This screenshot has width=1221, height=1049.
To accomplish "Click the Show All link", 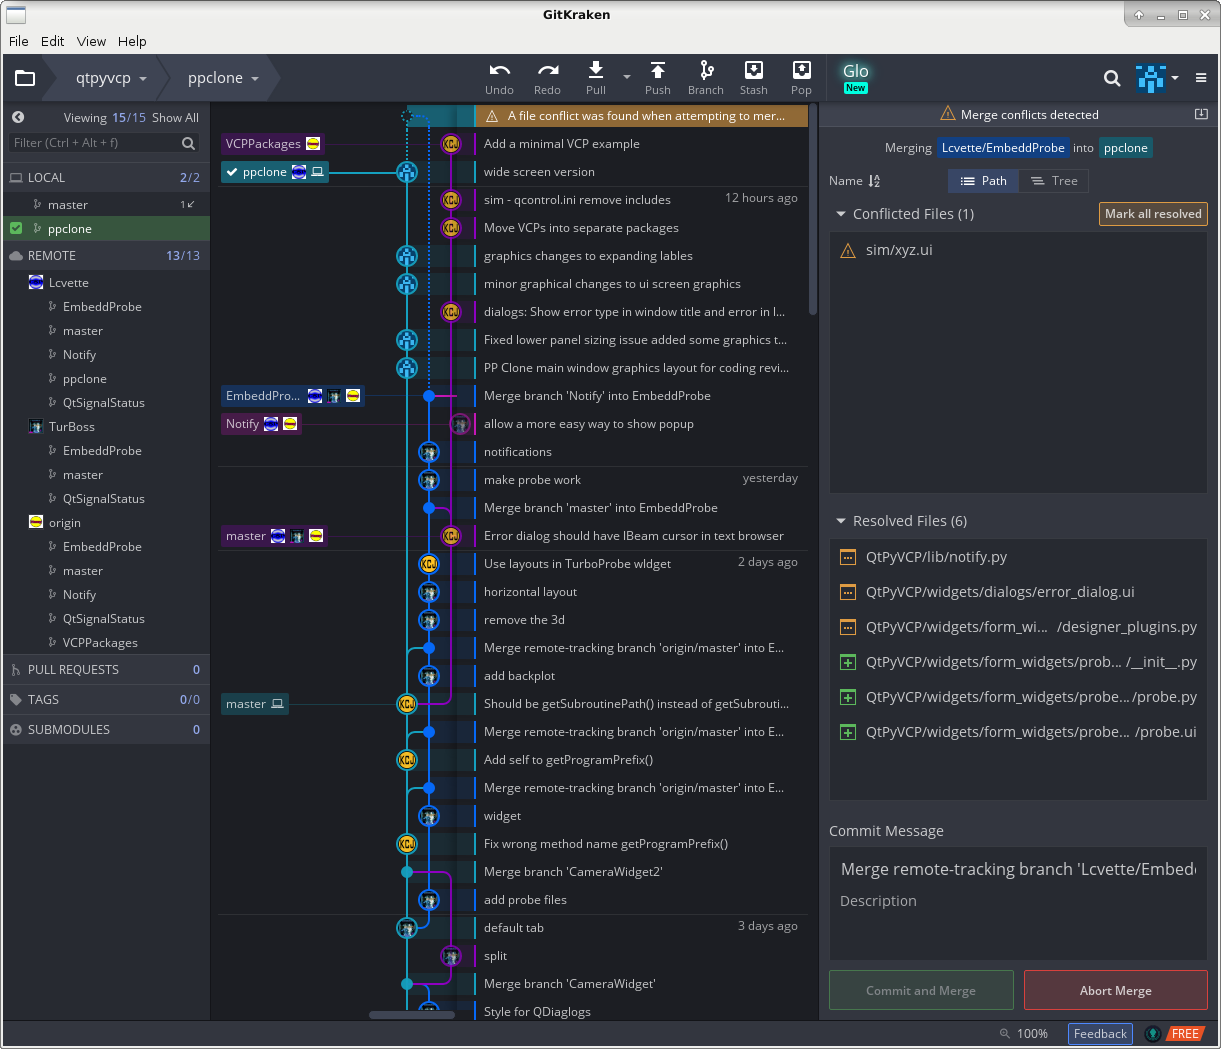I will (x=175, y=117).
